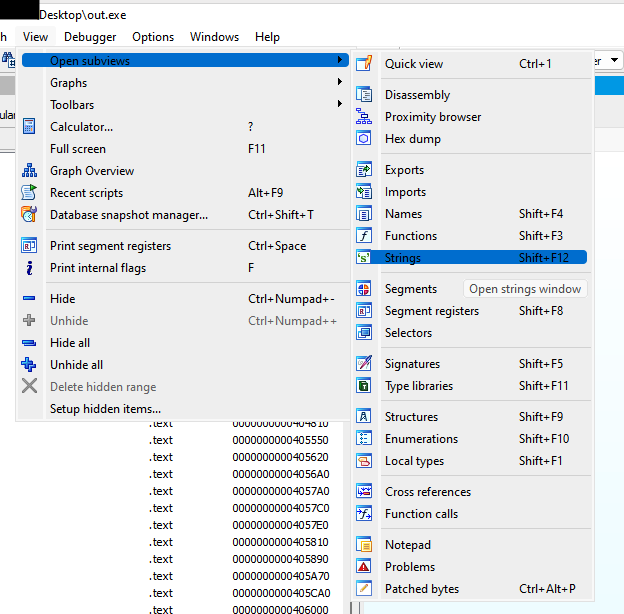The height and width of the screenshot is (614, 624).
Task: Select address 0000000000405620 row
Action: click(280, 457)
